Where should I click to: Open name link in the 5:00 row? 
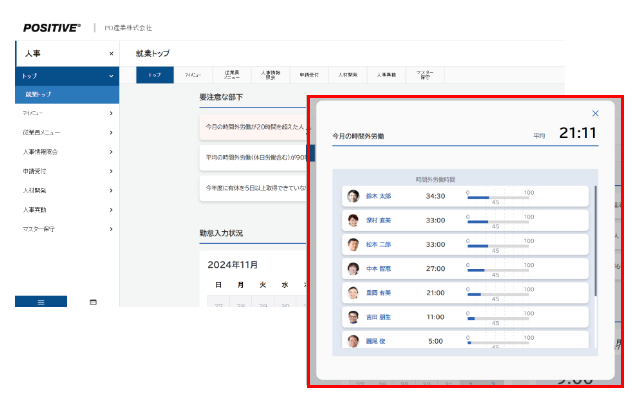pyautogui.click(x=376, y=341)
